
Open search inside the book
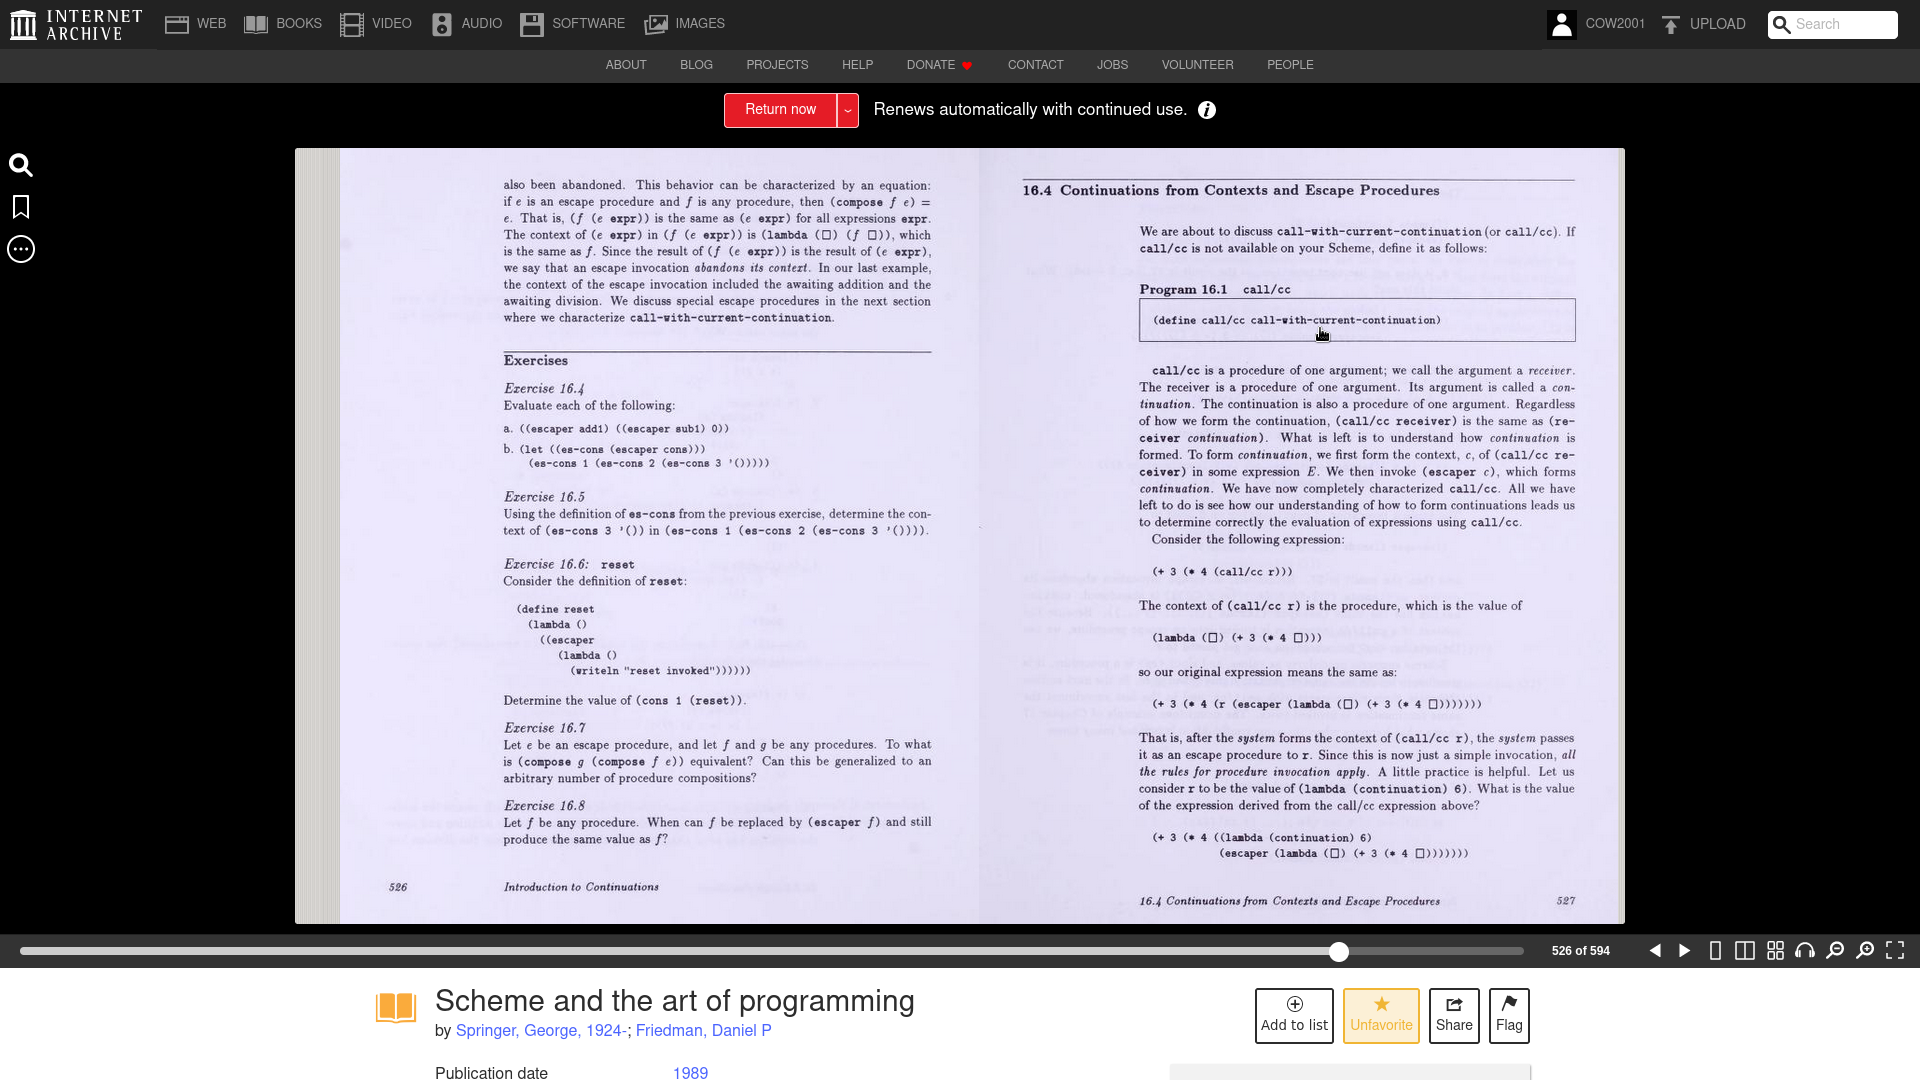[x=21, y=165]
